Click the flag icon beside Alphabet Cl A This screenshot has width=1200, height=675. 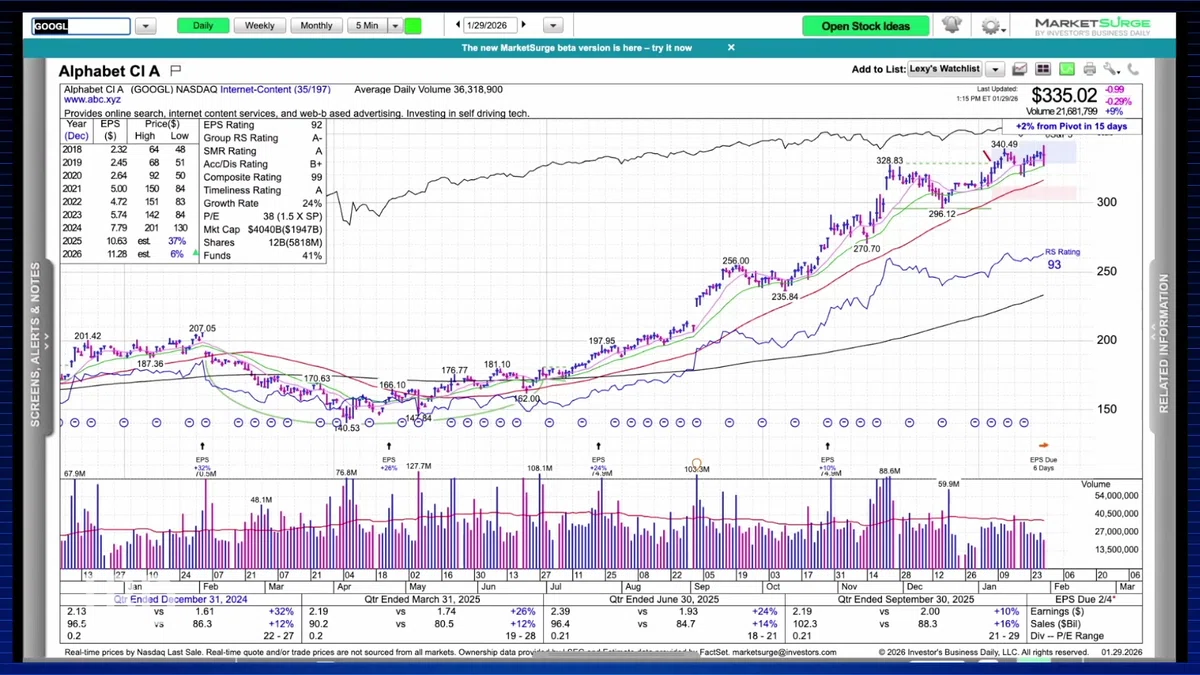coord(176,70)
